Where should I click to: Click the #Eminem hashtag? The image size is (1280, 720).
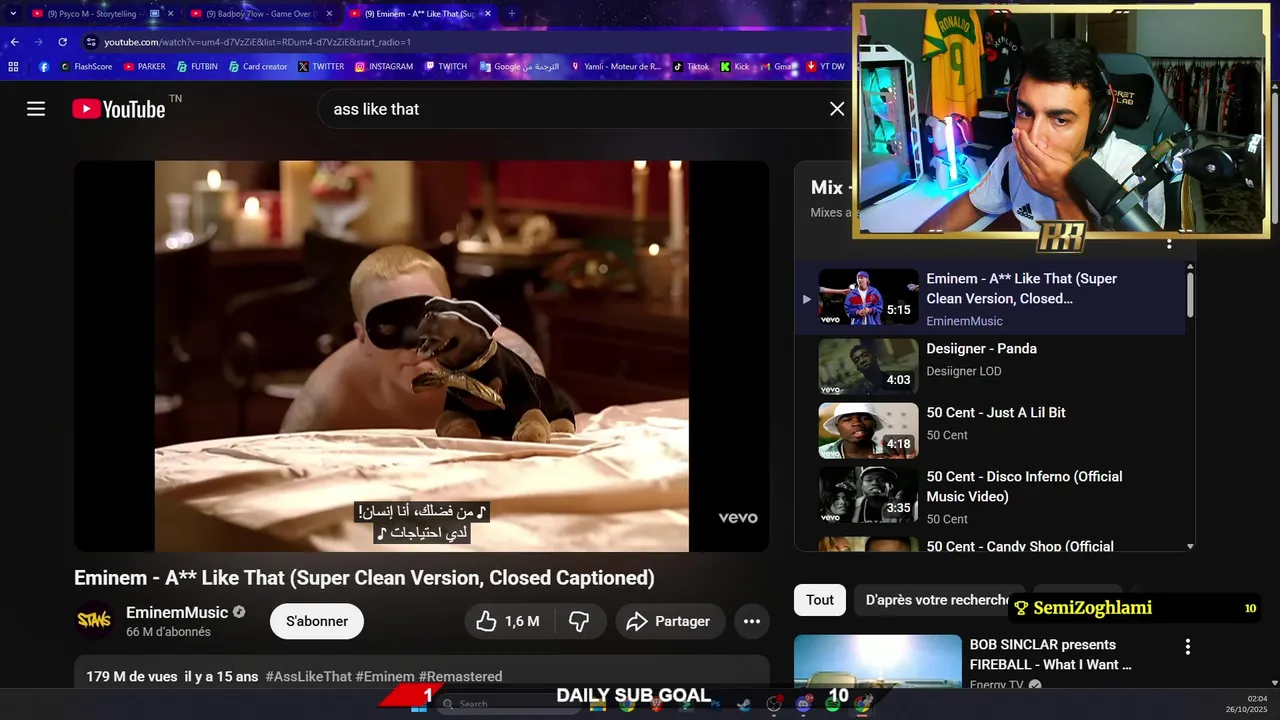tap(385, 677)
